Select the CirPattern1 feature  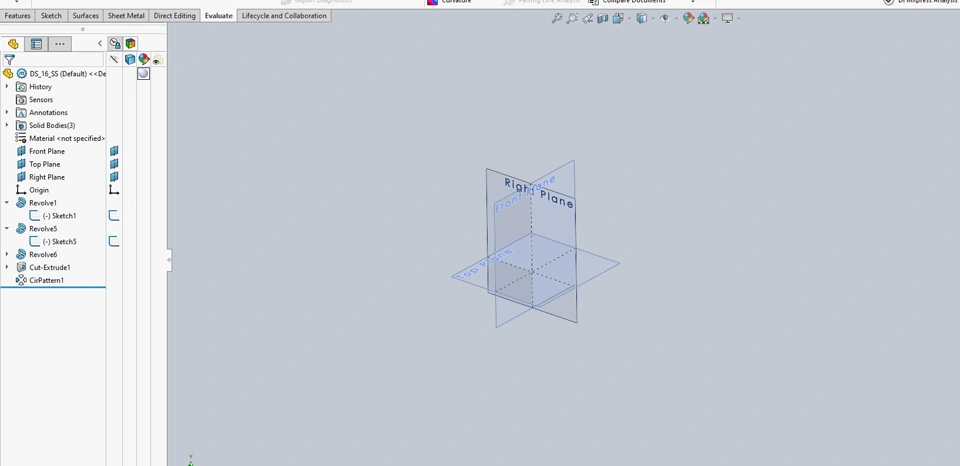coord(47,280)
